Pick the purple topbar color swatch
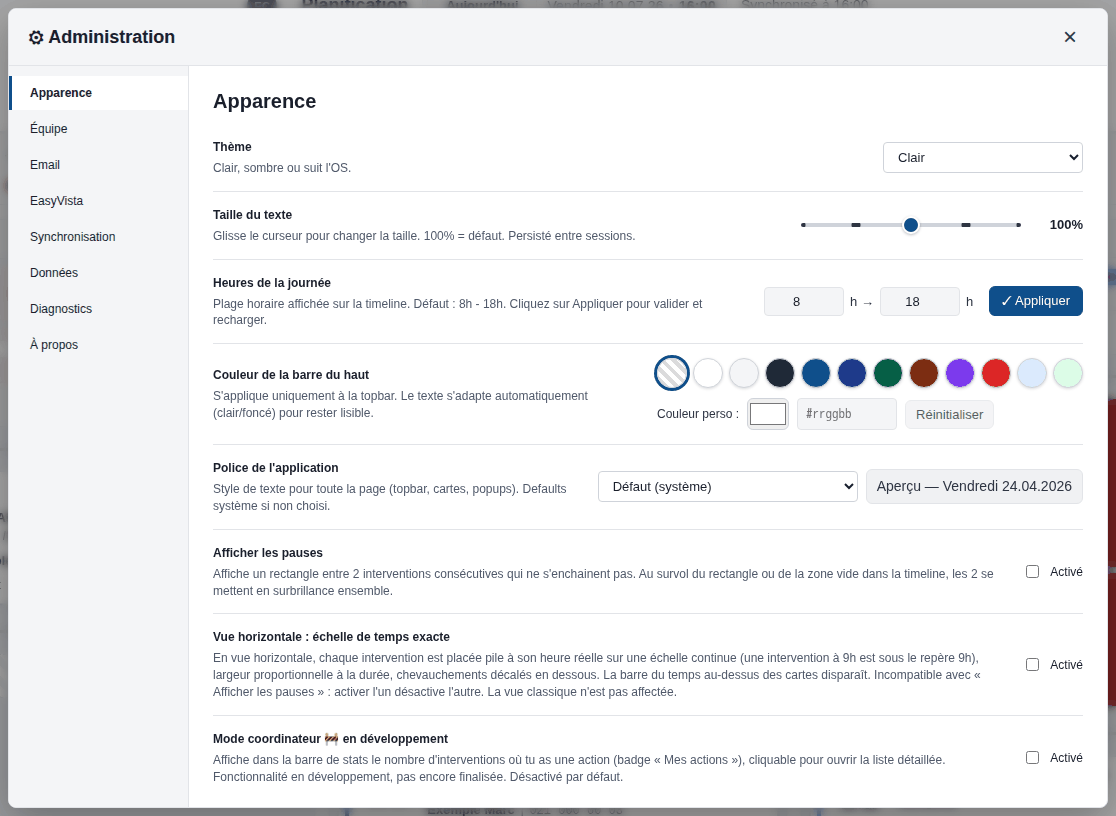The height and width of the screenshot is (816, 1116). pos(960,373)
